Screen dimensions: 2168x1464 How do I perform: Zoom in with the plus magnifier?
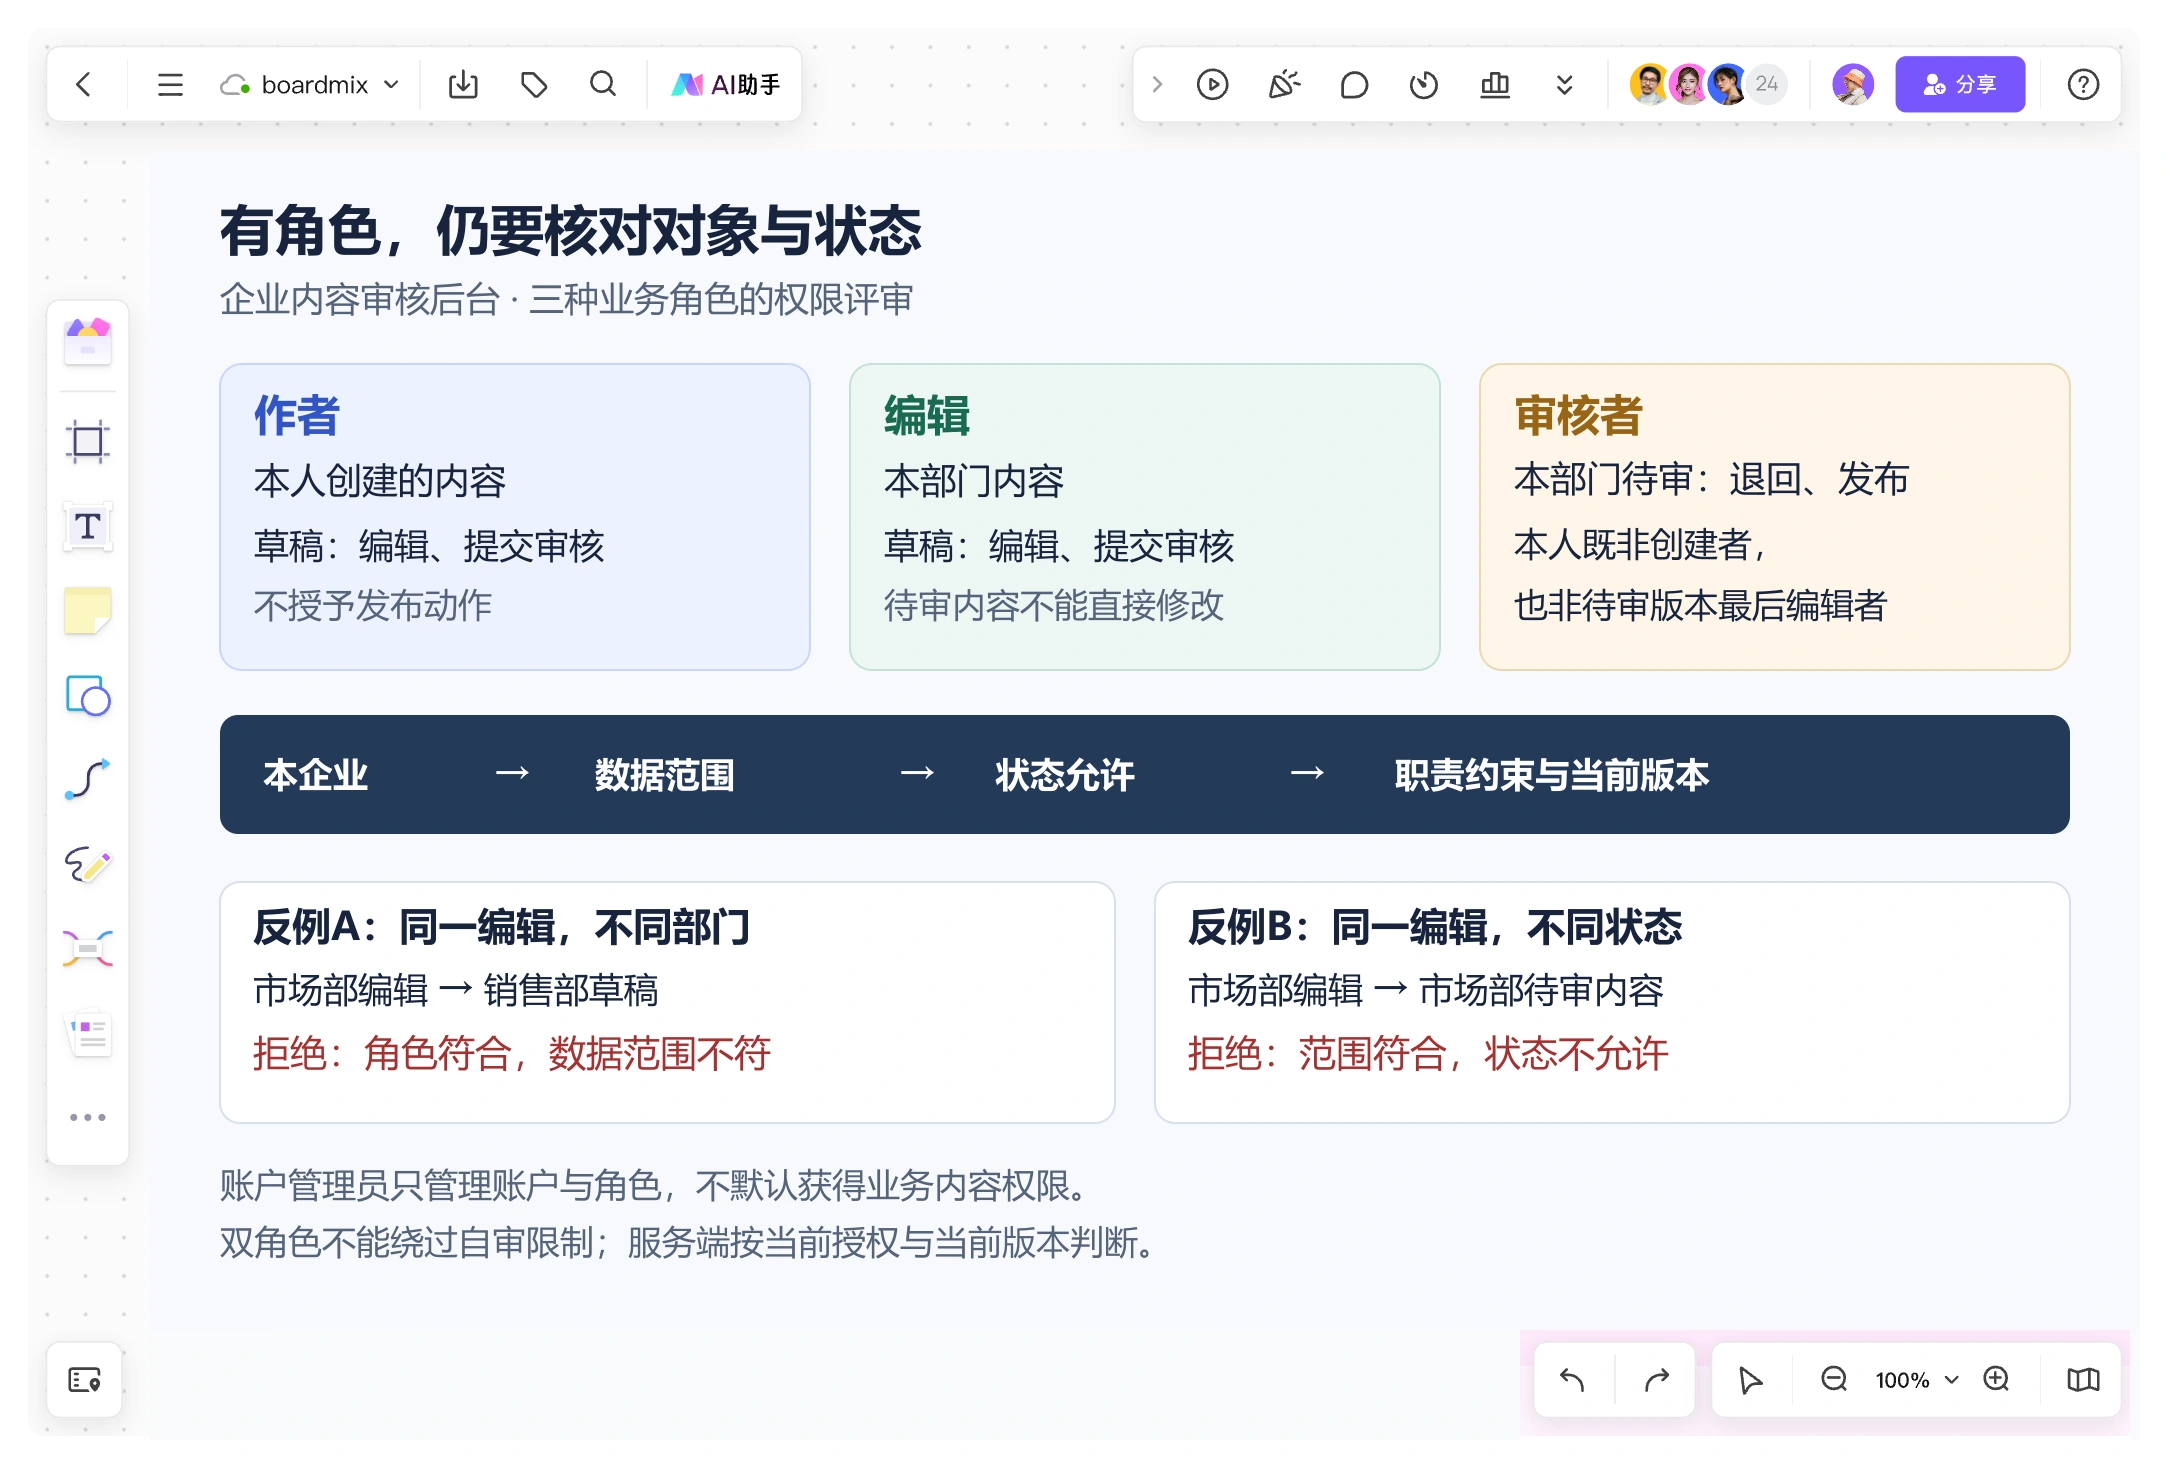1997,1380
